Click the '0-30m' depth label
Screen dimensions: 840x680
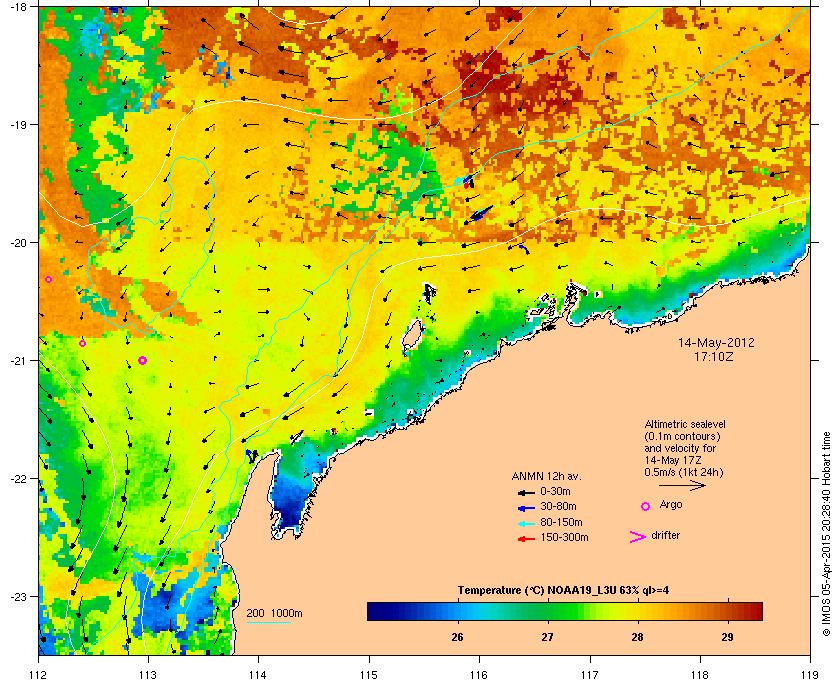pyautogui.click(x=555, y=491)
